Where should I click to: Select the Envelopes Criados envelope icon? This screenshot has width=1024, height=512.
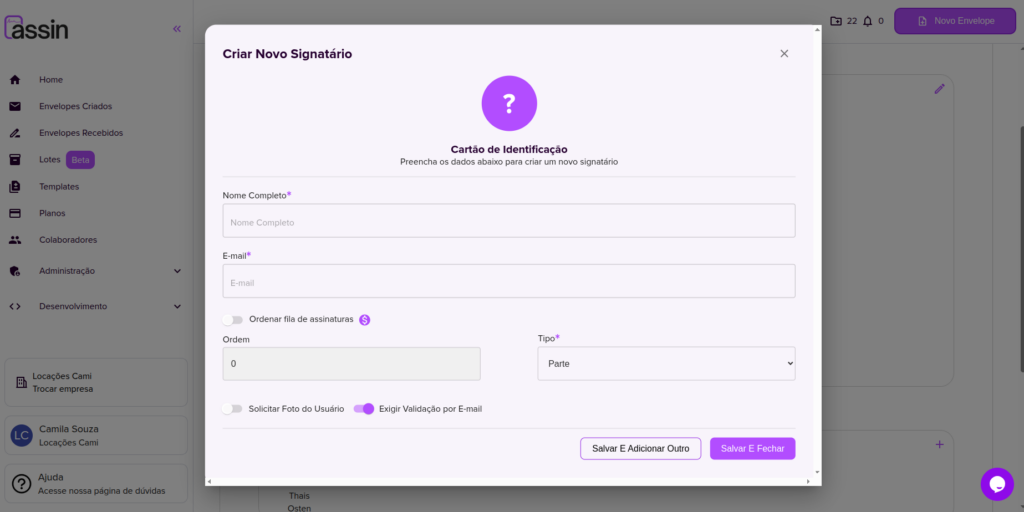tap(14, 106)
